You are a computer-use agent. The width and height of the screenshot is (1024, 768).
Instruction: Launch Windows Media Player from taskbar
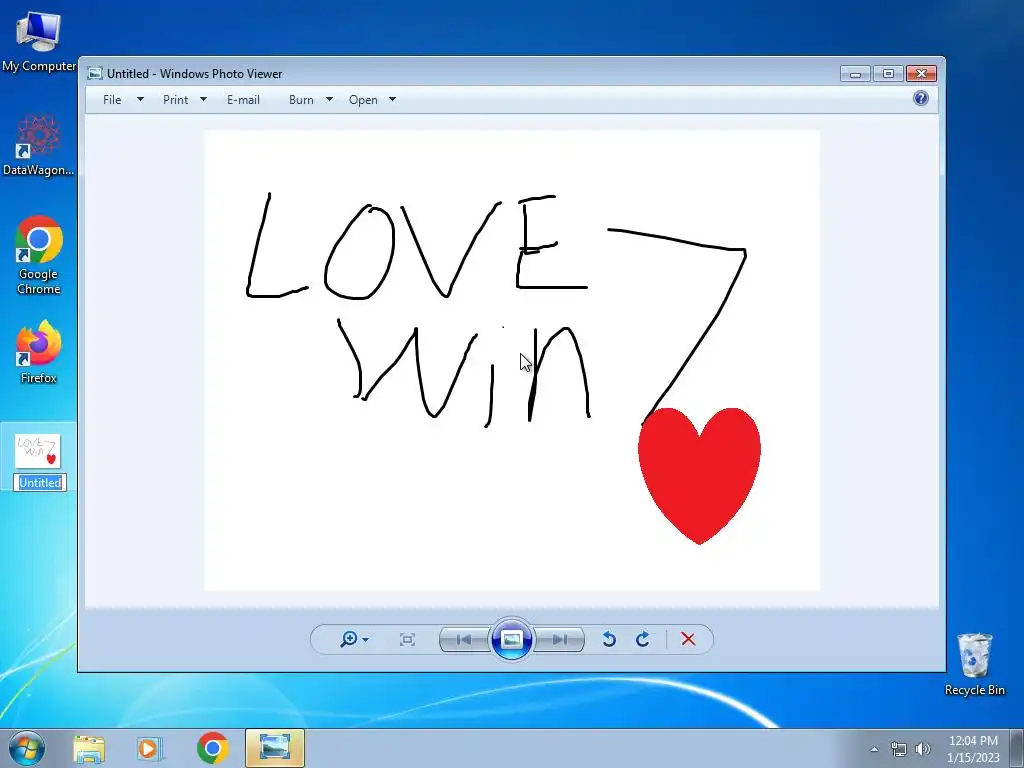150,748
